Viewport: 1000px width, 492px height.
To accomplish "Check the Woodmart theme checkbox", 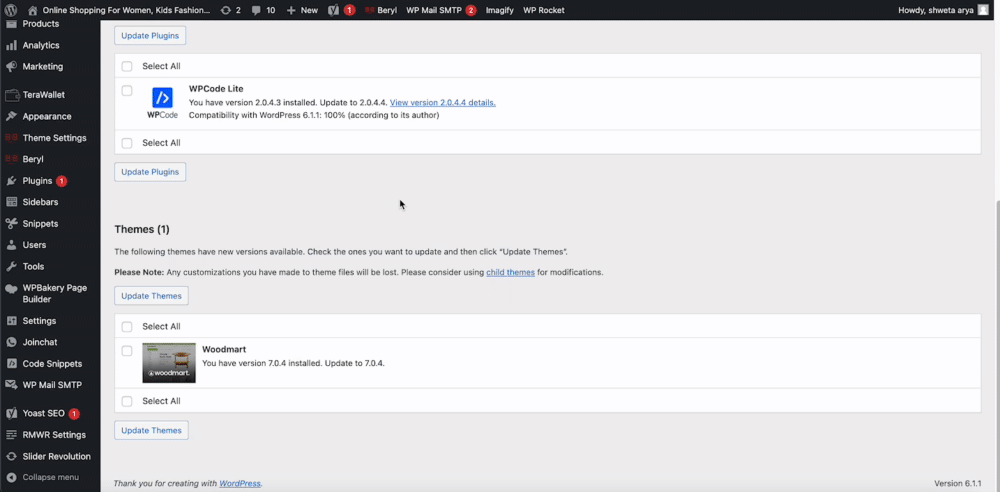I will point(127,351).
